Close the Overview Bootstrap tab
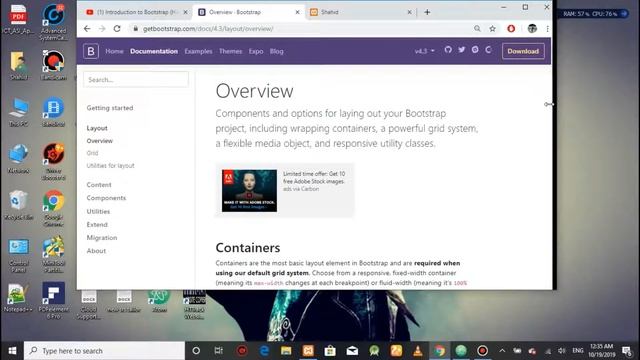Image resolution: width=640 pixels, height=360 pixels. (x=298, y=12)
